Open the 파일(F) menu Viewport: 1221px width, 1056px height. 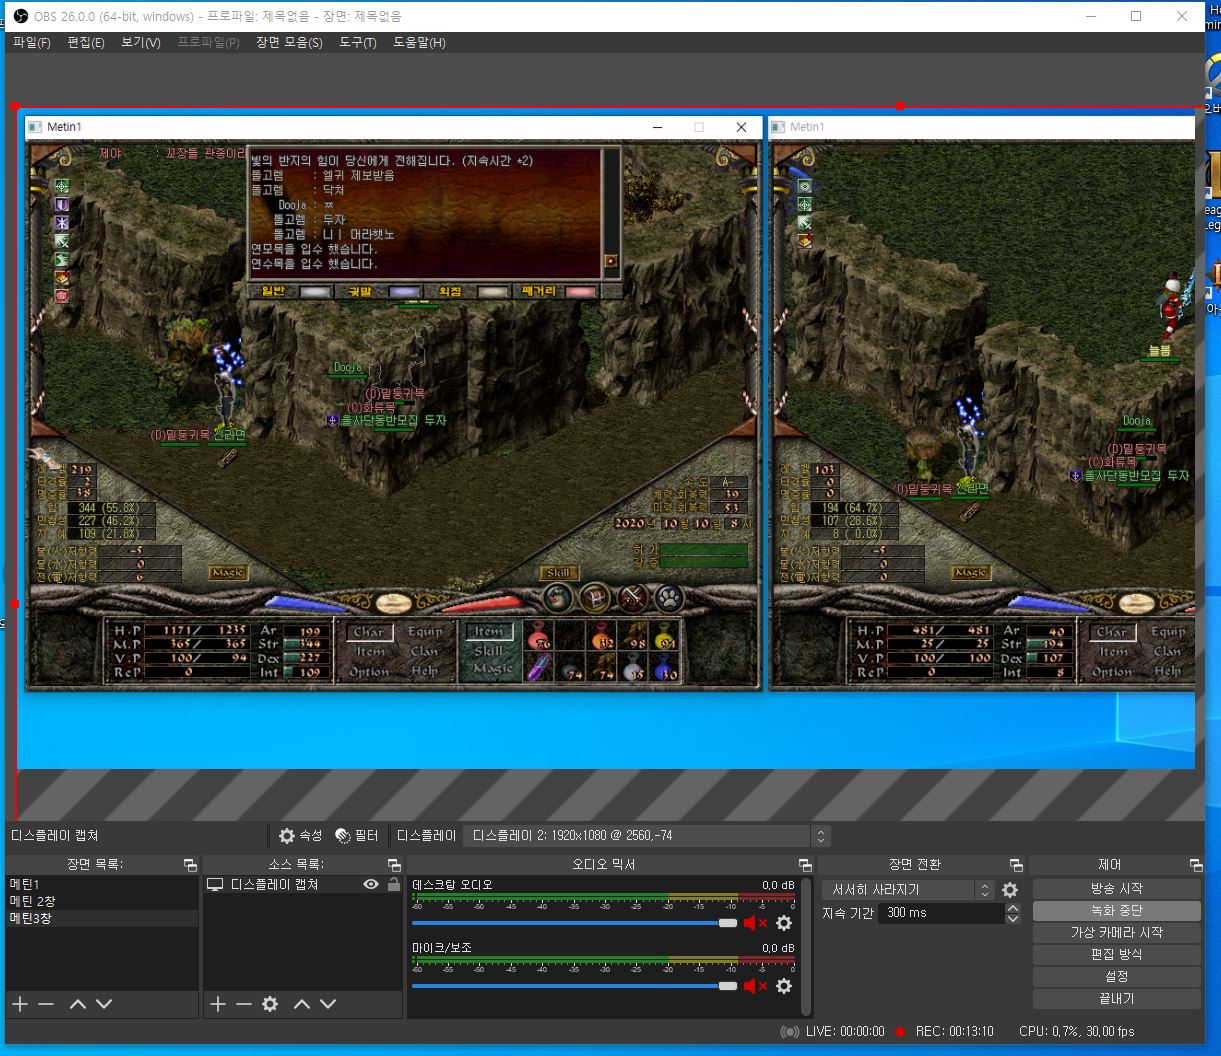tap(31, 43)
